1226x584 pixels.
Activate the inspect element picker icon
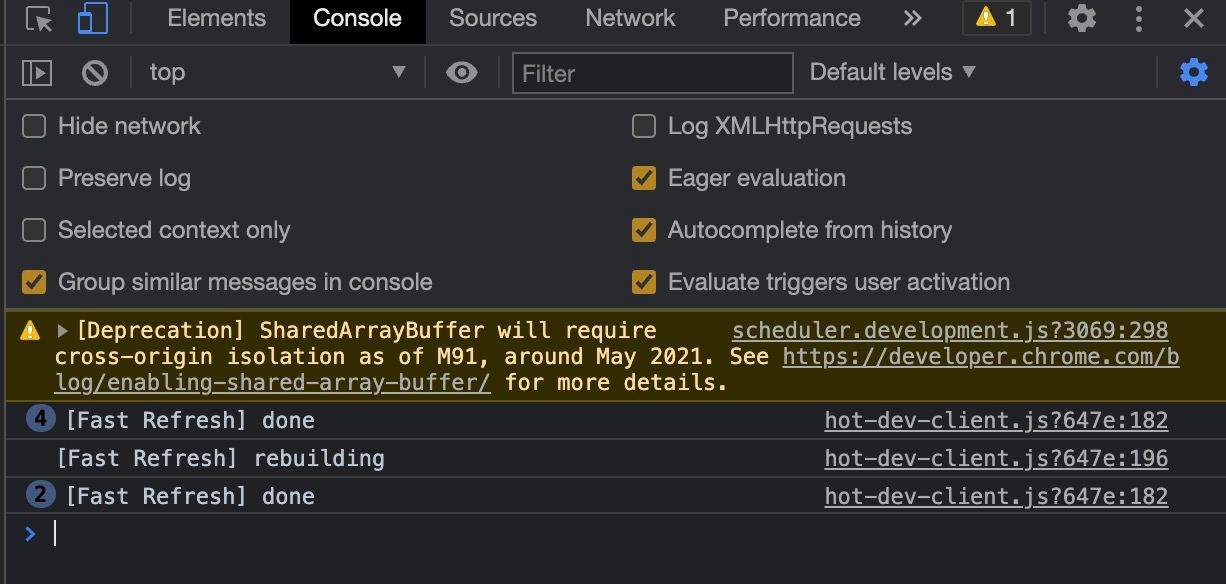(39, 19)
